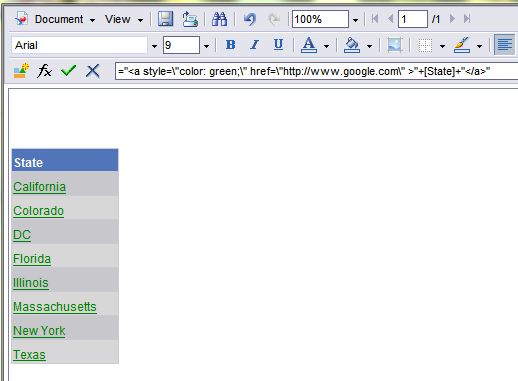Open the Massachusetts link

click(55, 307)
